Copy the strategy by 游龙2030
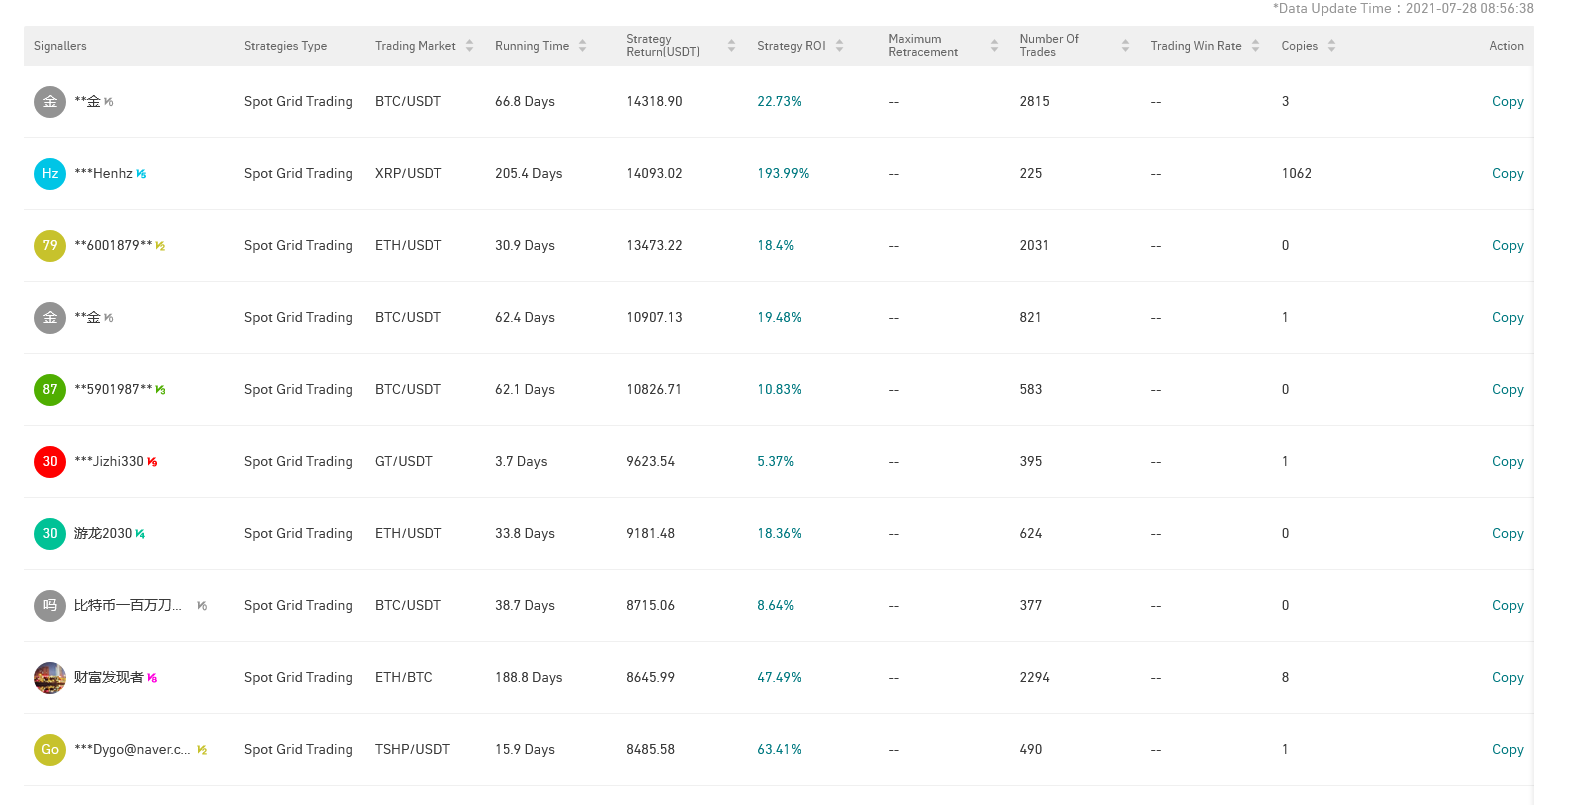 point(1507,534)
